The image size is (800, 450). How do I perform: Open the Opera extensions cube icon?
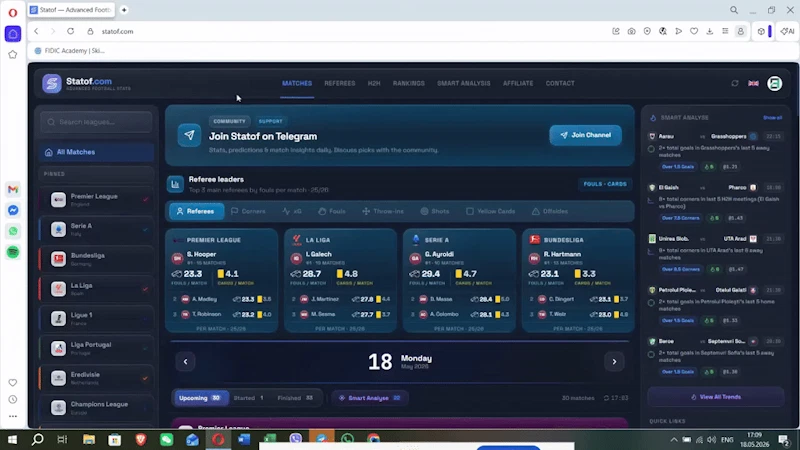pos(761,31)
